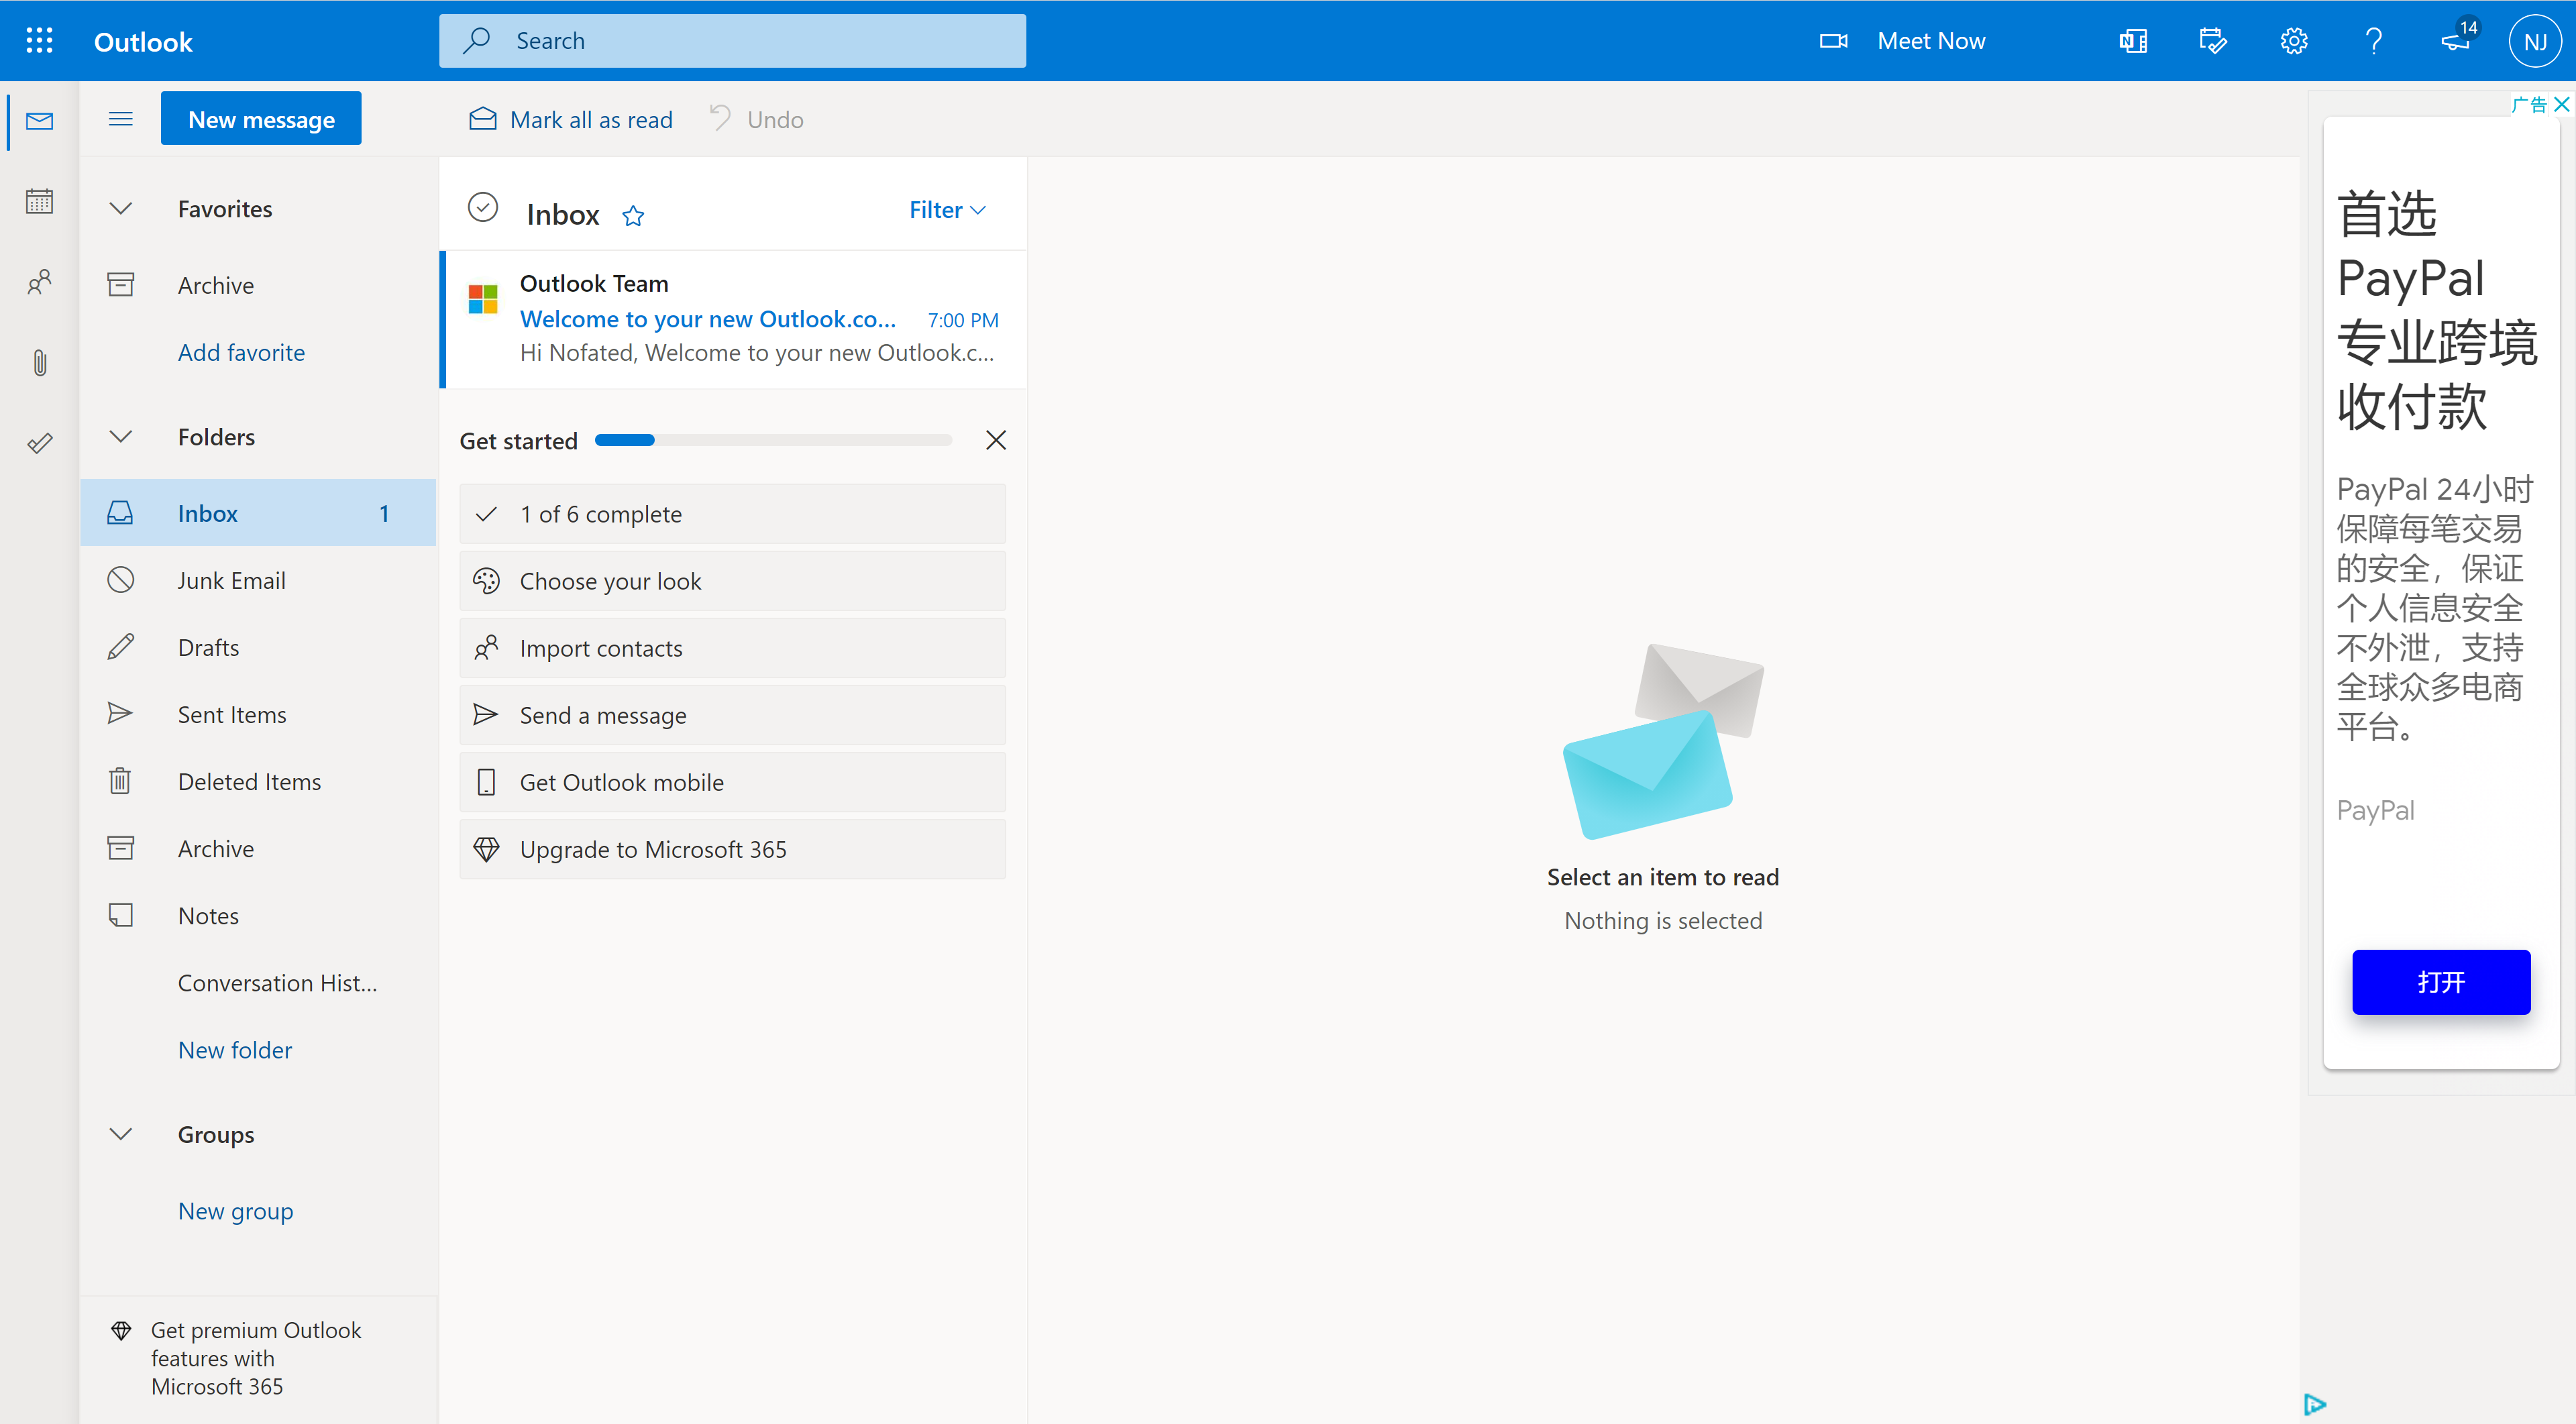
Task: Open the Archive folder under Favorites
Action: (258, 285)
